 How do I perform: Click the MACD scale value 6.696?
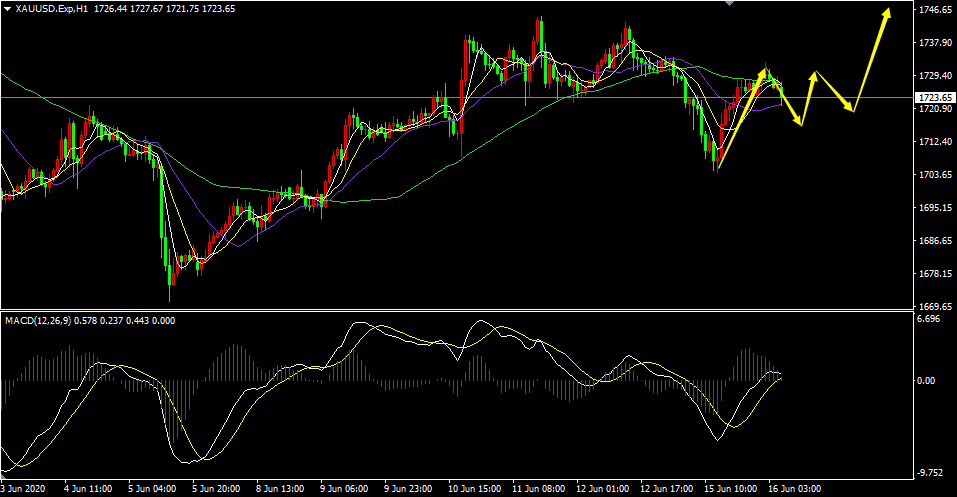coord(928,319)
